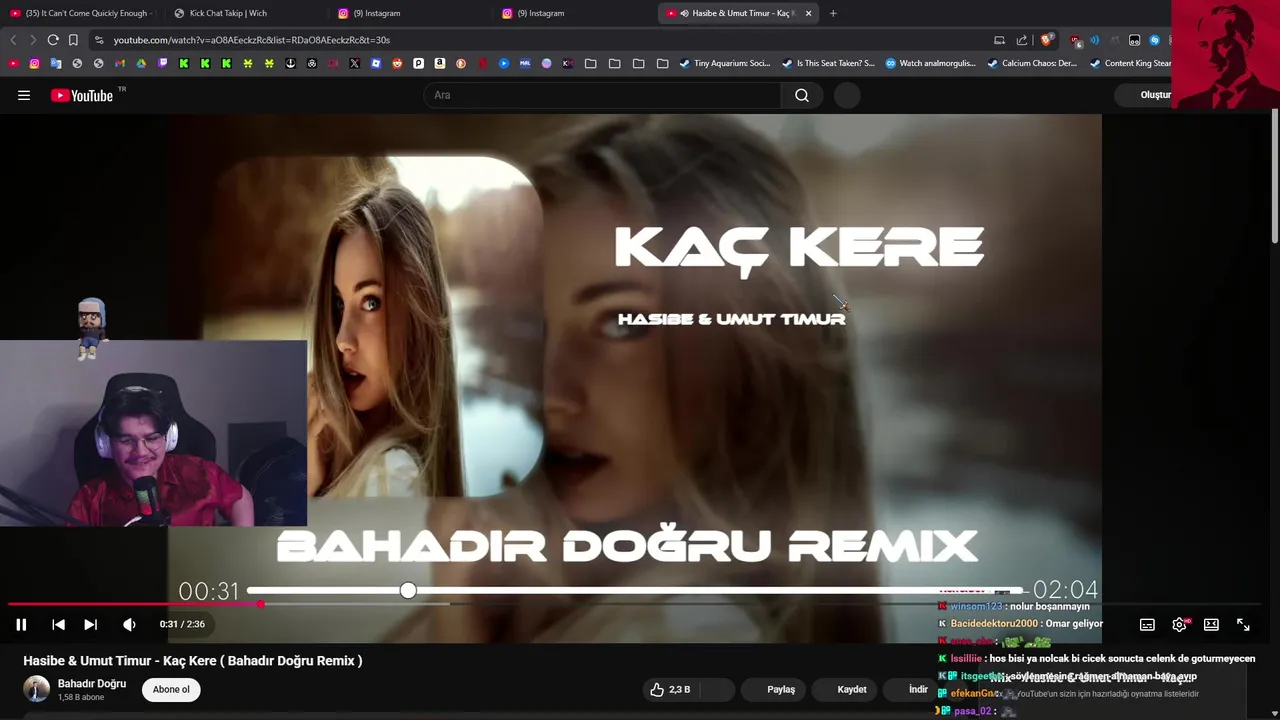Switch the player to theater mode

click(x=1211, y=624)
